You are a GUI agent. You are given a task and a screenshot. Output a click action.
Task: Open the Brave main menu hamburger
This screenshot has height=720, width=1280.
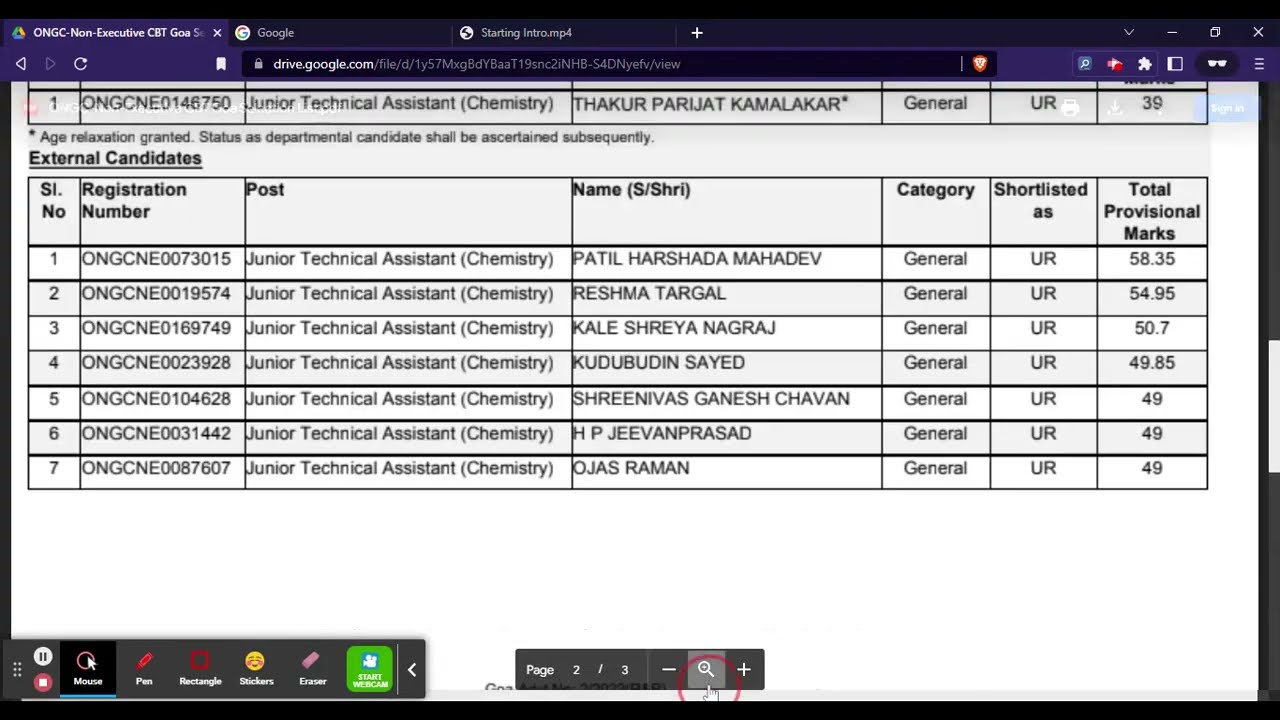point(1259,63)
